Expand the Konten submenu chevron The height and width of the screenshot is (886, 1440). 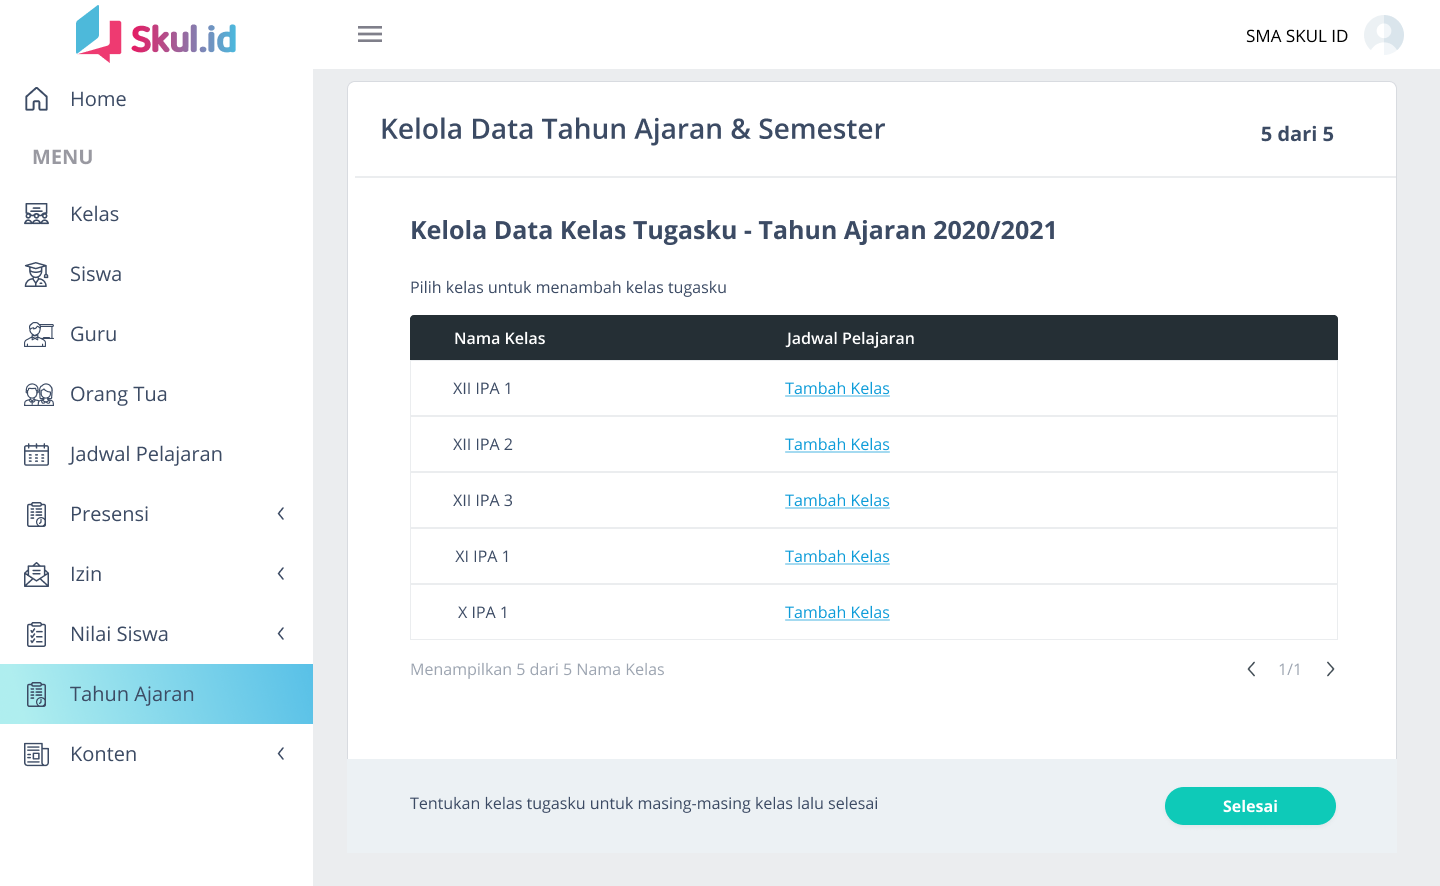click(281, 754)
